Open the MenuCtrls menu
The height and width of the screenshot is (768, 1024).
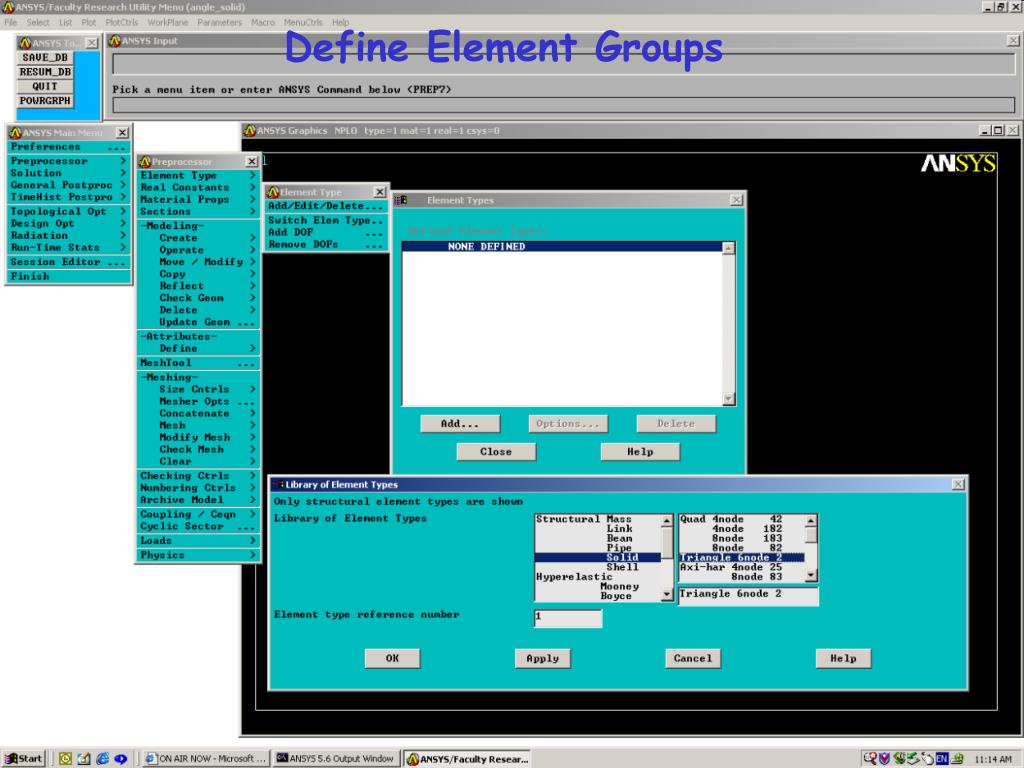tap(303, 22)
